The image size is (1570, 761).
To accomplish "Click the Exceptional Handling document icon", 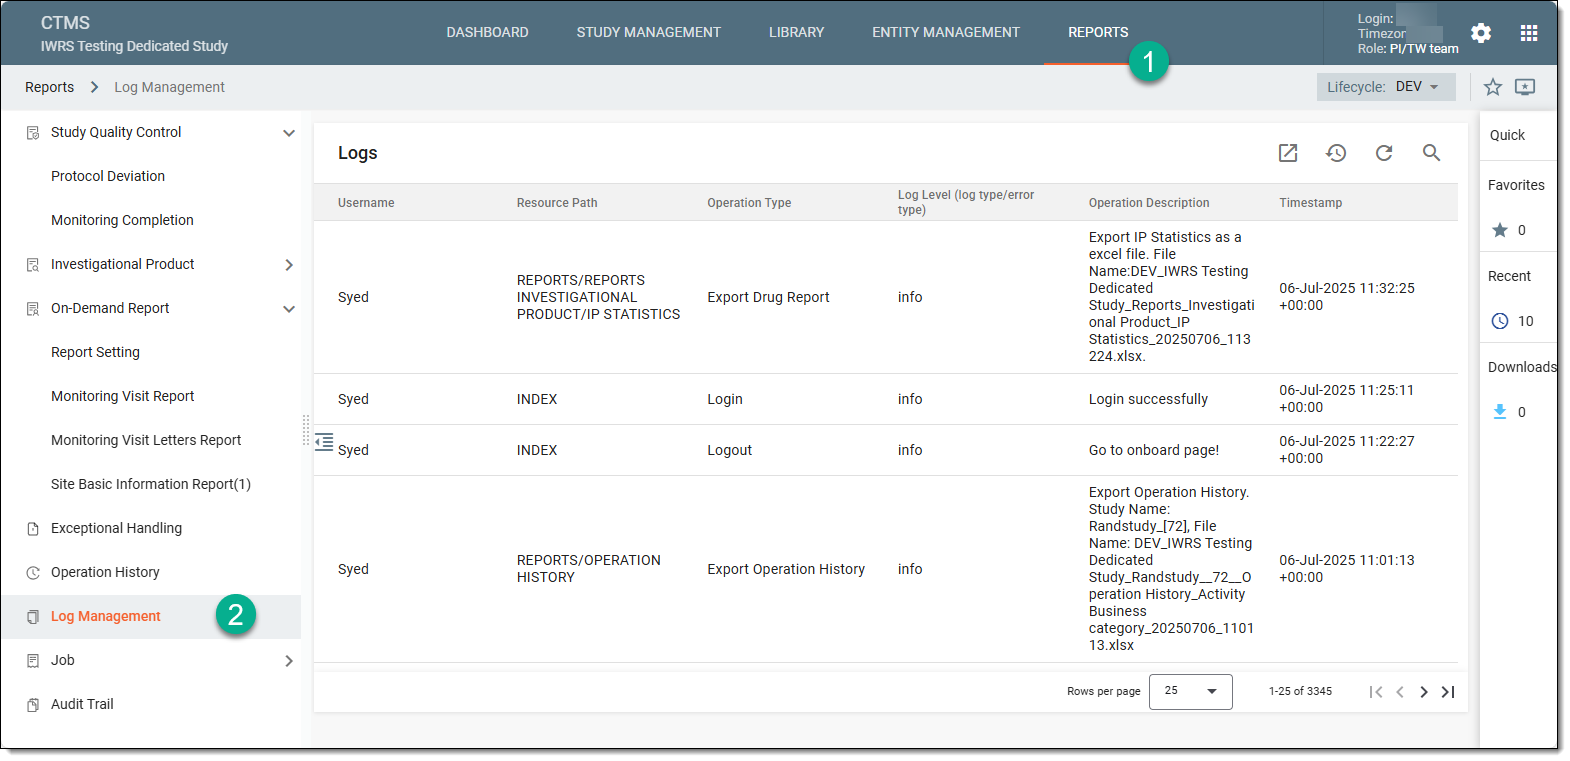I will click(33, 528).
